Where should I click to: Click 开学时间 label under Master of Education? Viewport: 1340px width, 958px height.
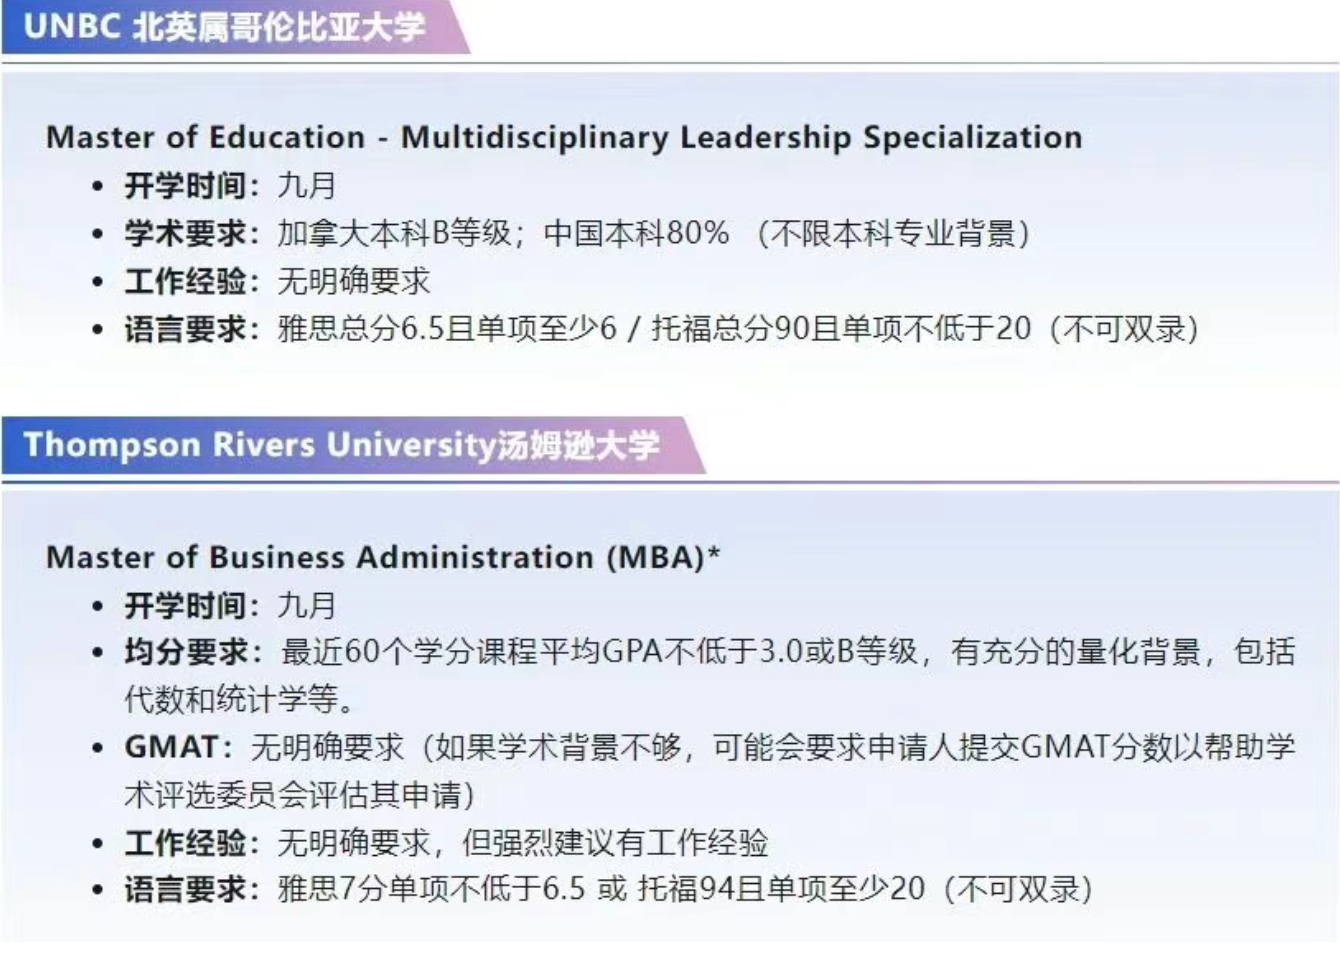click(x=185, y=185)
